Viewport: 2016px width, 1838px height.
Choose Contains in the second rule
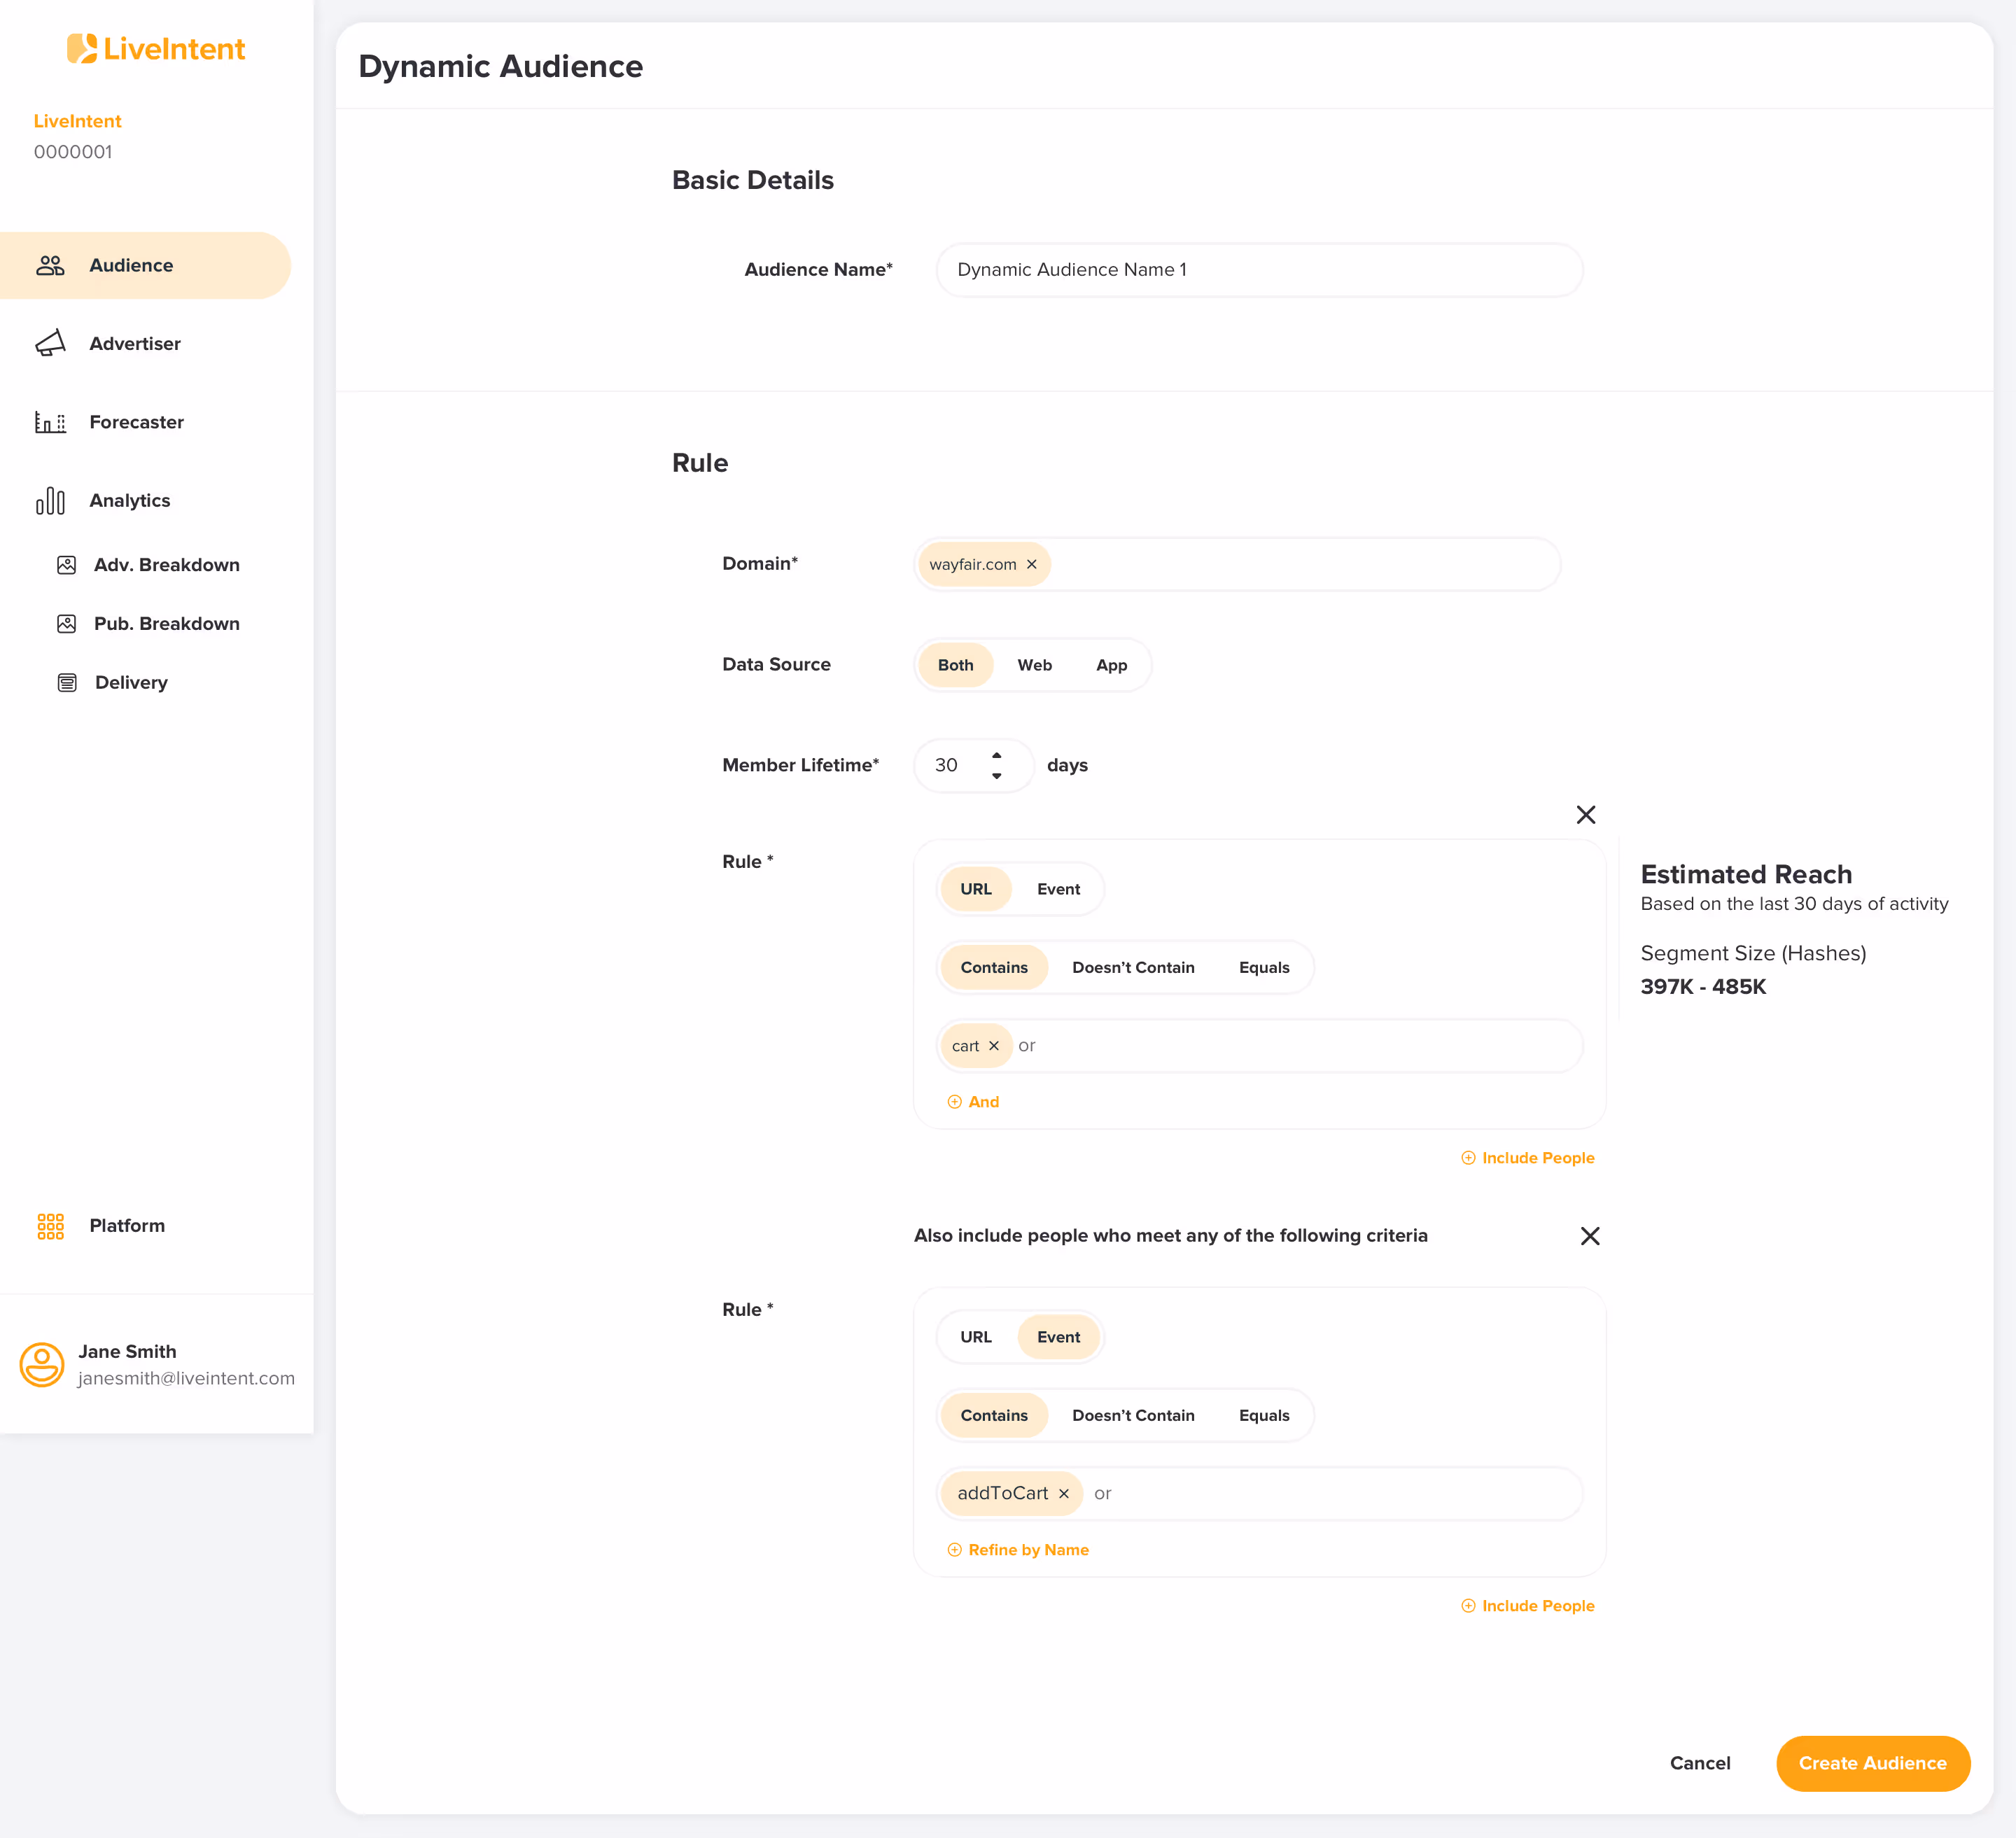(x=994, y=1416)
